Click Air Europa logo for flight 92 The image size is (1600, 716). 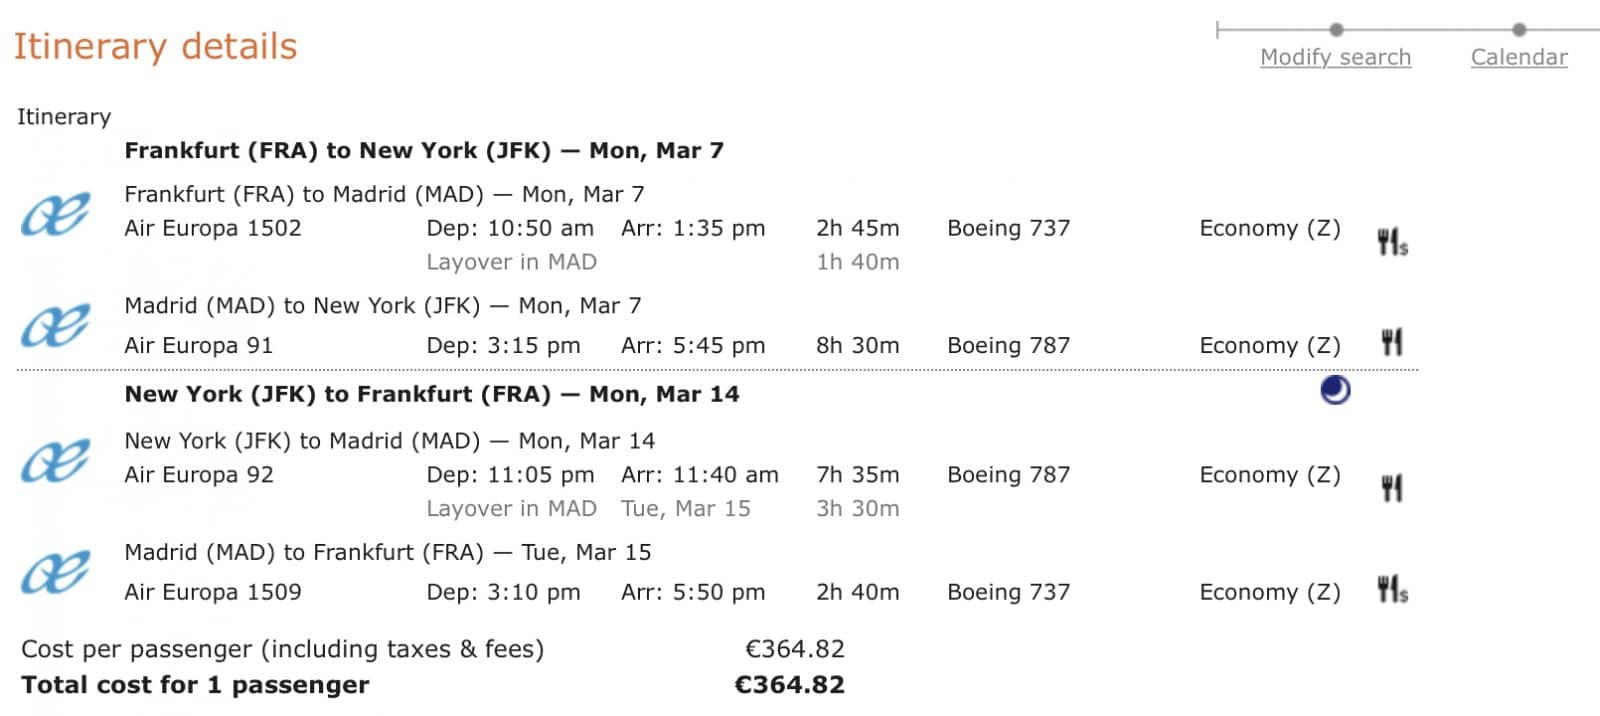[56, 461]
